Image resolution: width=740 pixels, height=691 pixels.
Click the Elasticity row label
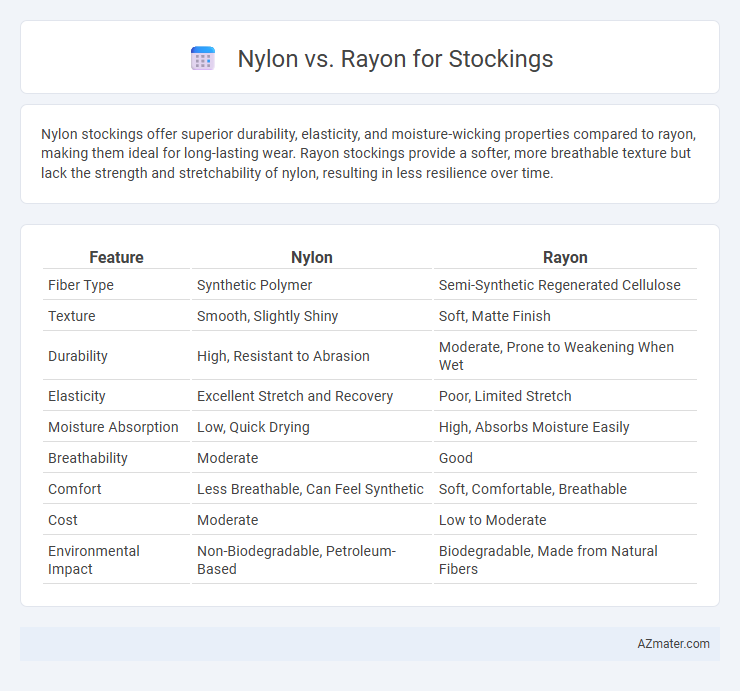(x=76, y=396)
